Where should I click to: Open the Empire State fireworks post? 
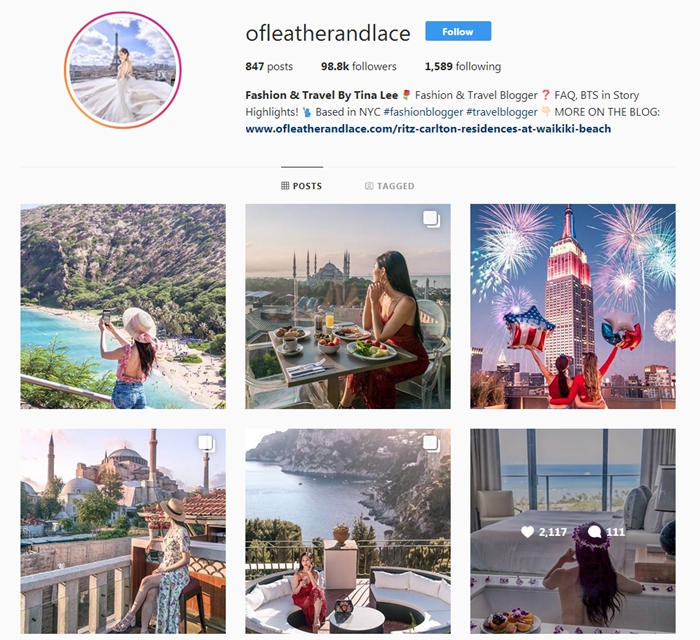[573, 307]
